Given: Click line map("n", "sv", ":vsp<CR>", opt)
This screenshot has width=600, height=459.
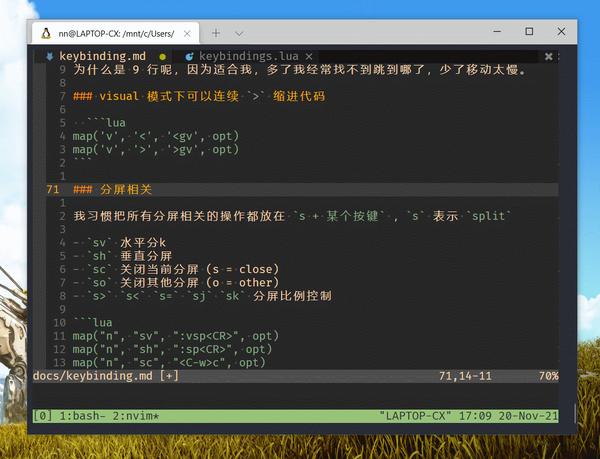Looking at the screenshot, I should [176, 336].
